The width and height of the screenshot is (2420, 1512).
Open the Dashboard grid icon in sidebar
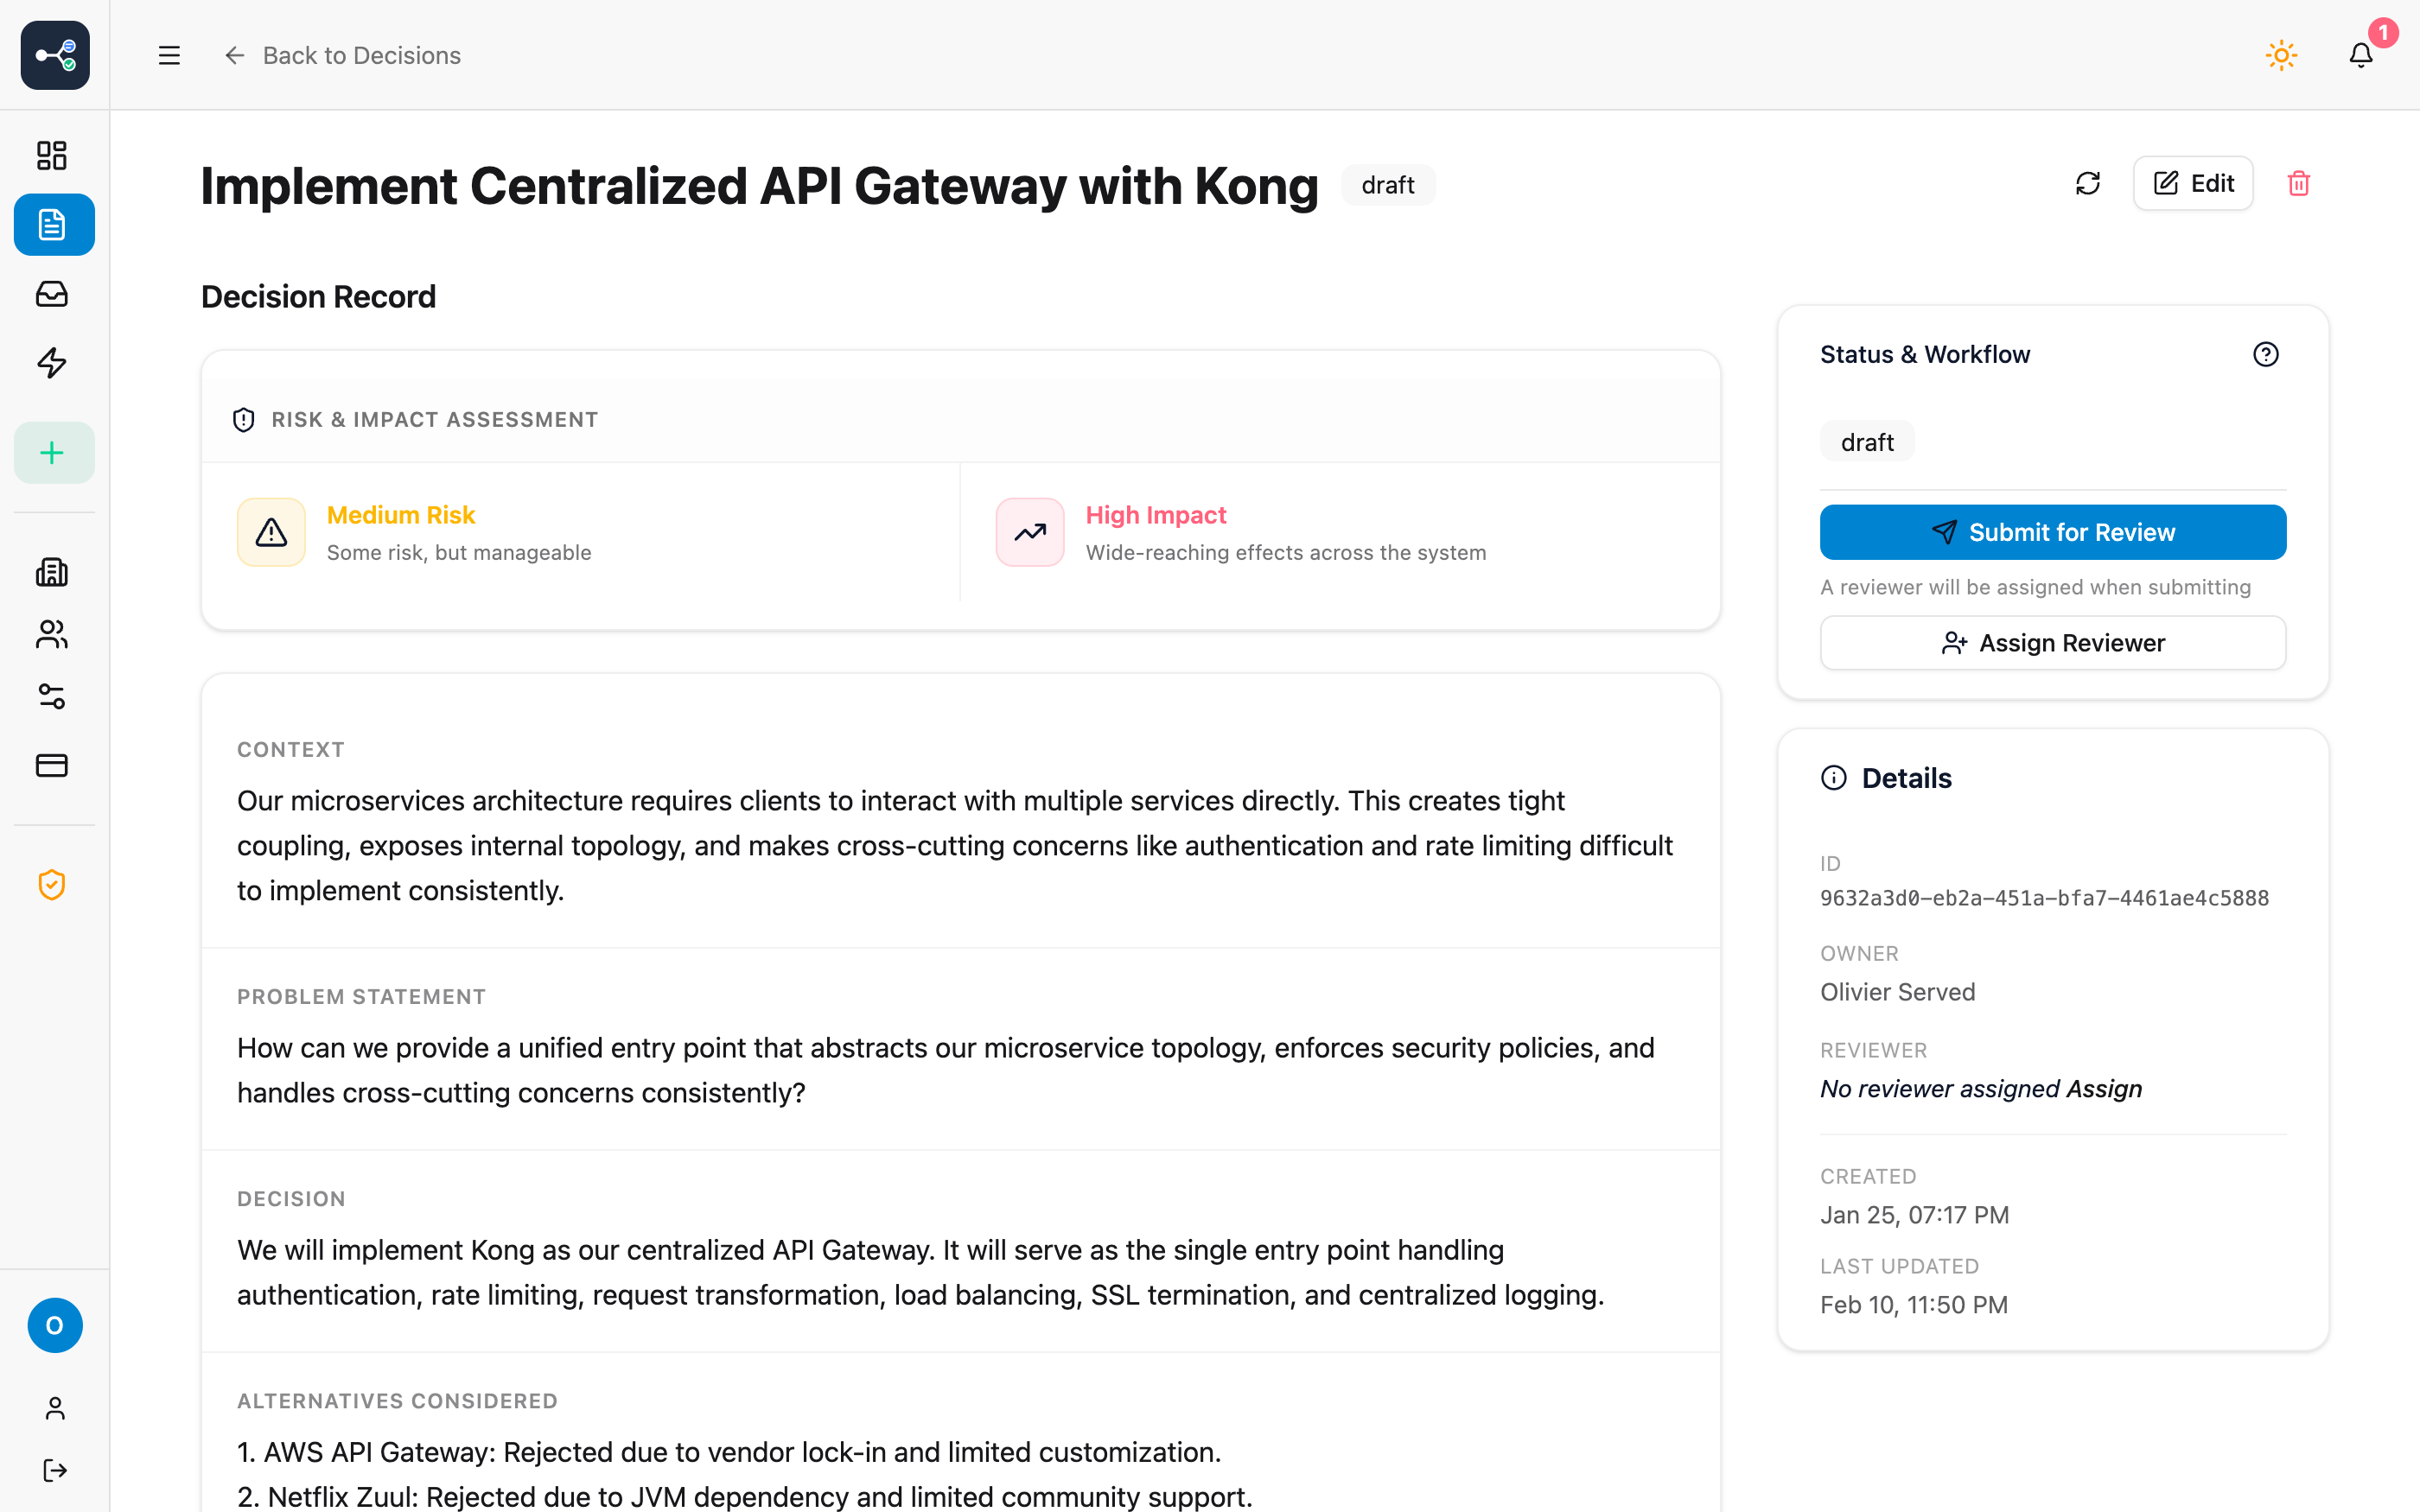[53, 155]
